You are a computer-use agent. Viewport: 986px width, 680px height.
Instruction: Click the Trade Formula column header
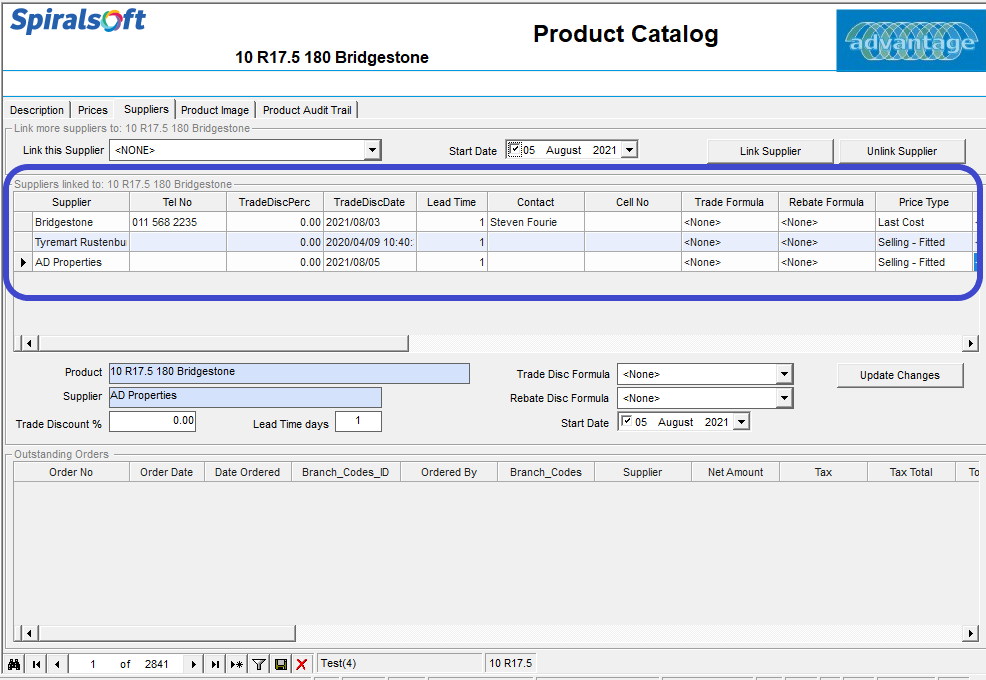(x=729, y=202)
